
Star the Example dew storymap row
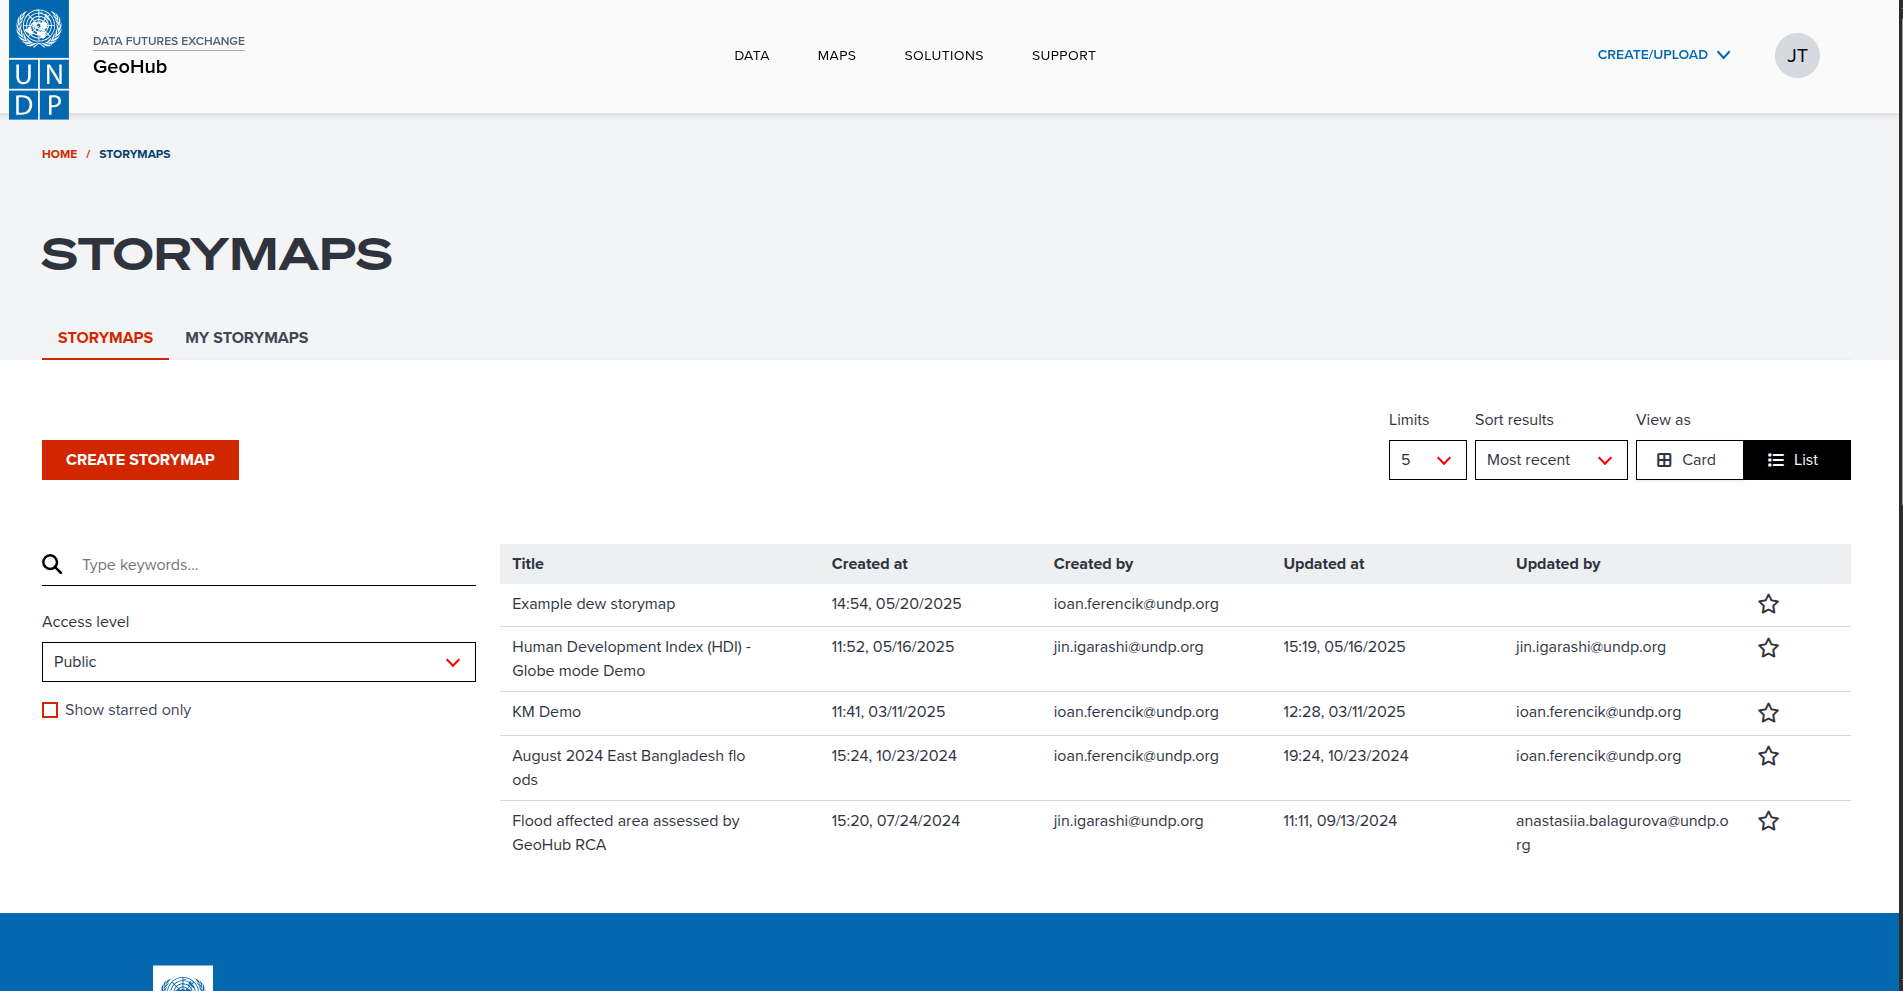[x=1768, y=604]
